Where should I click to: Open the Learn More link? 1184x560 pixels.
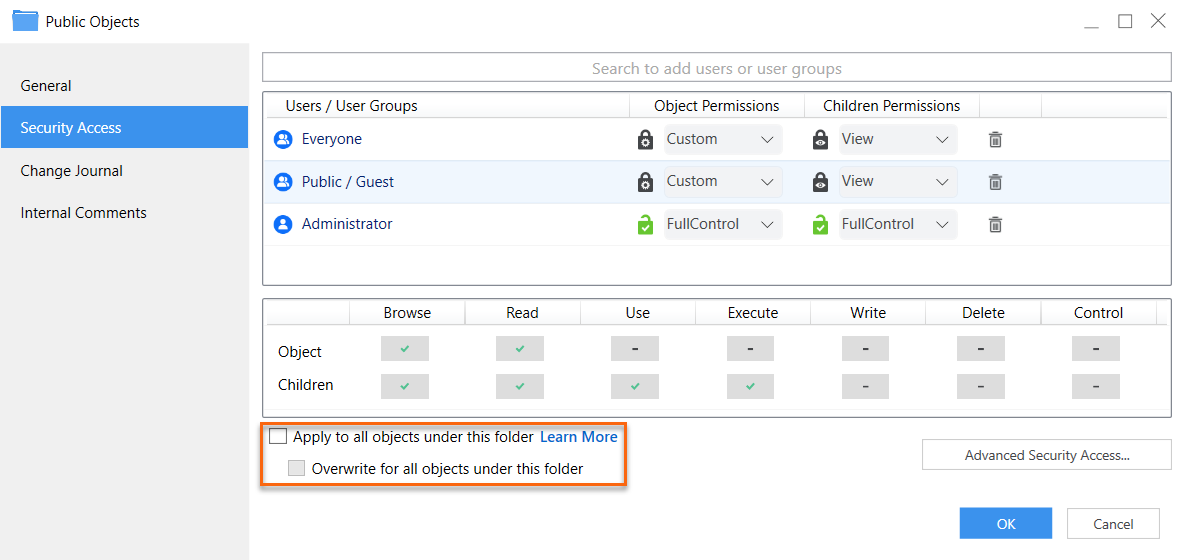(x=579, y=437)
